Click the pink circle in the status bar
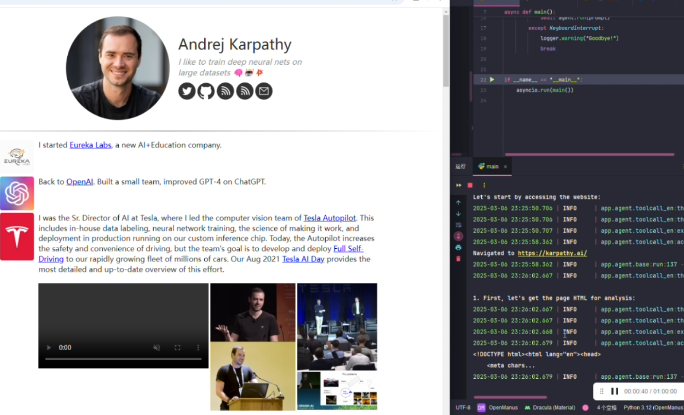This screenshot has width=684, height=415. pyautogui.click(x=585, y=408)
